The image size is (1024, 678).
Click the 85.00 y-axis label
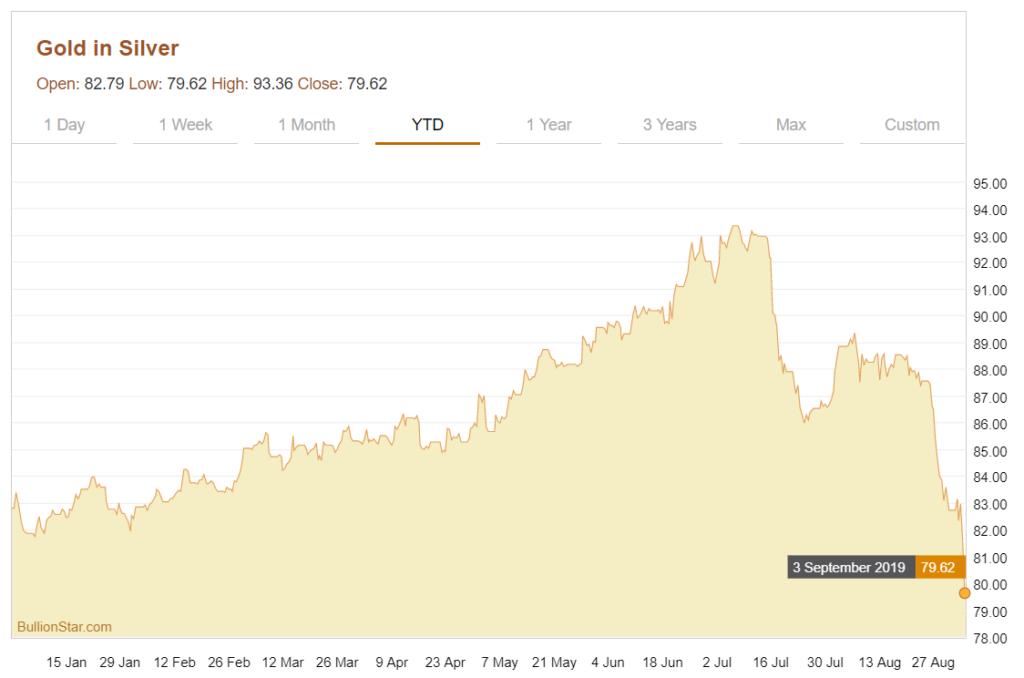[990, 451]
